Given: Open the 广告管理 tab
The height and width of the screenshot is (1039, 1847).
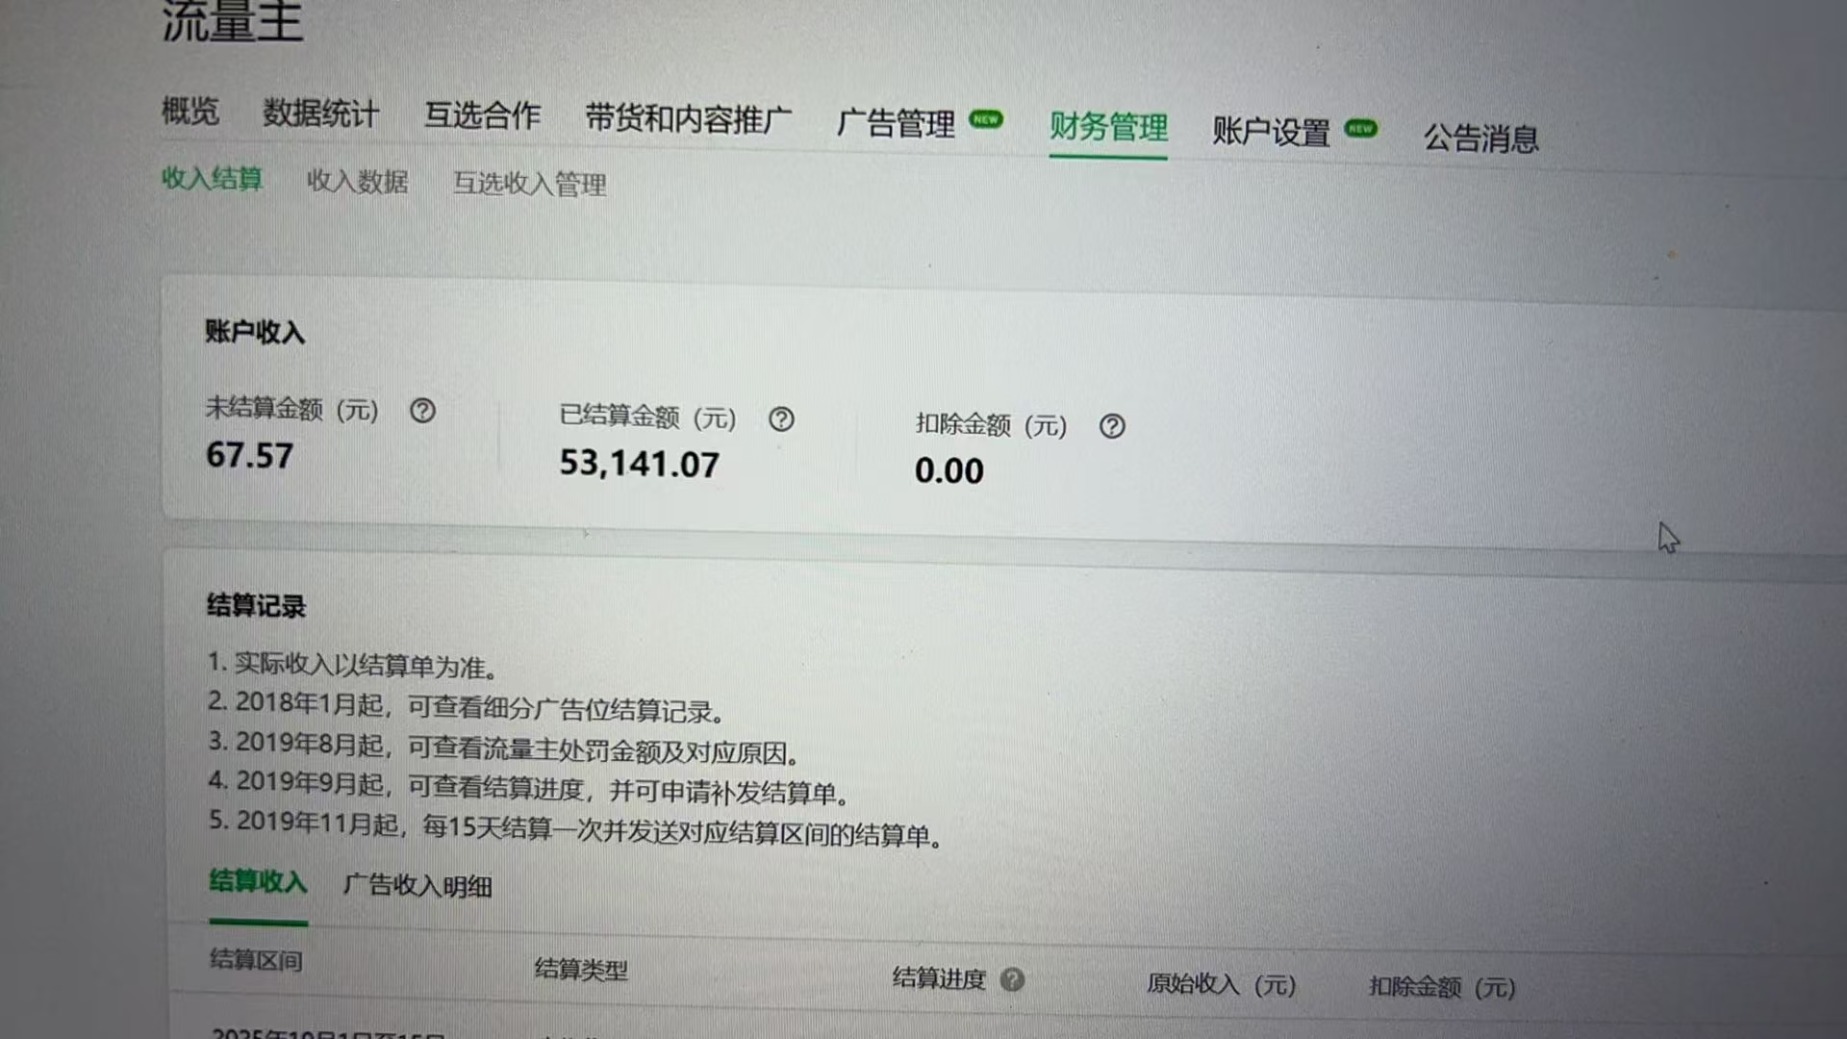Looking at the screenshot, I should click(895, 124).
